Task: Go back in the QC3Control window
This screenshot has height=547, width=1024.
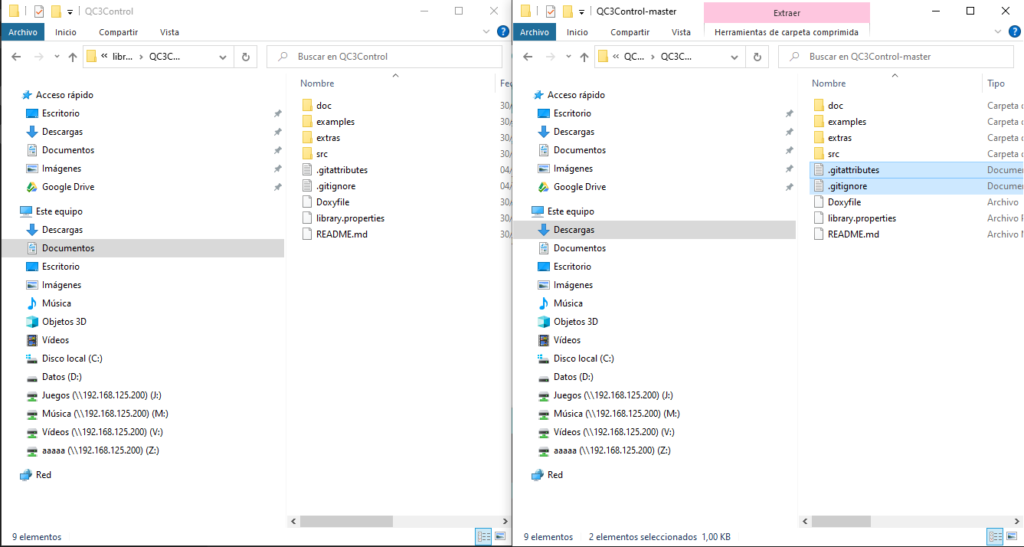Action: (x=16, y=57)
